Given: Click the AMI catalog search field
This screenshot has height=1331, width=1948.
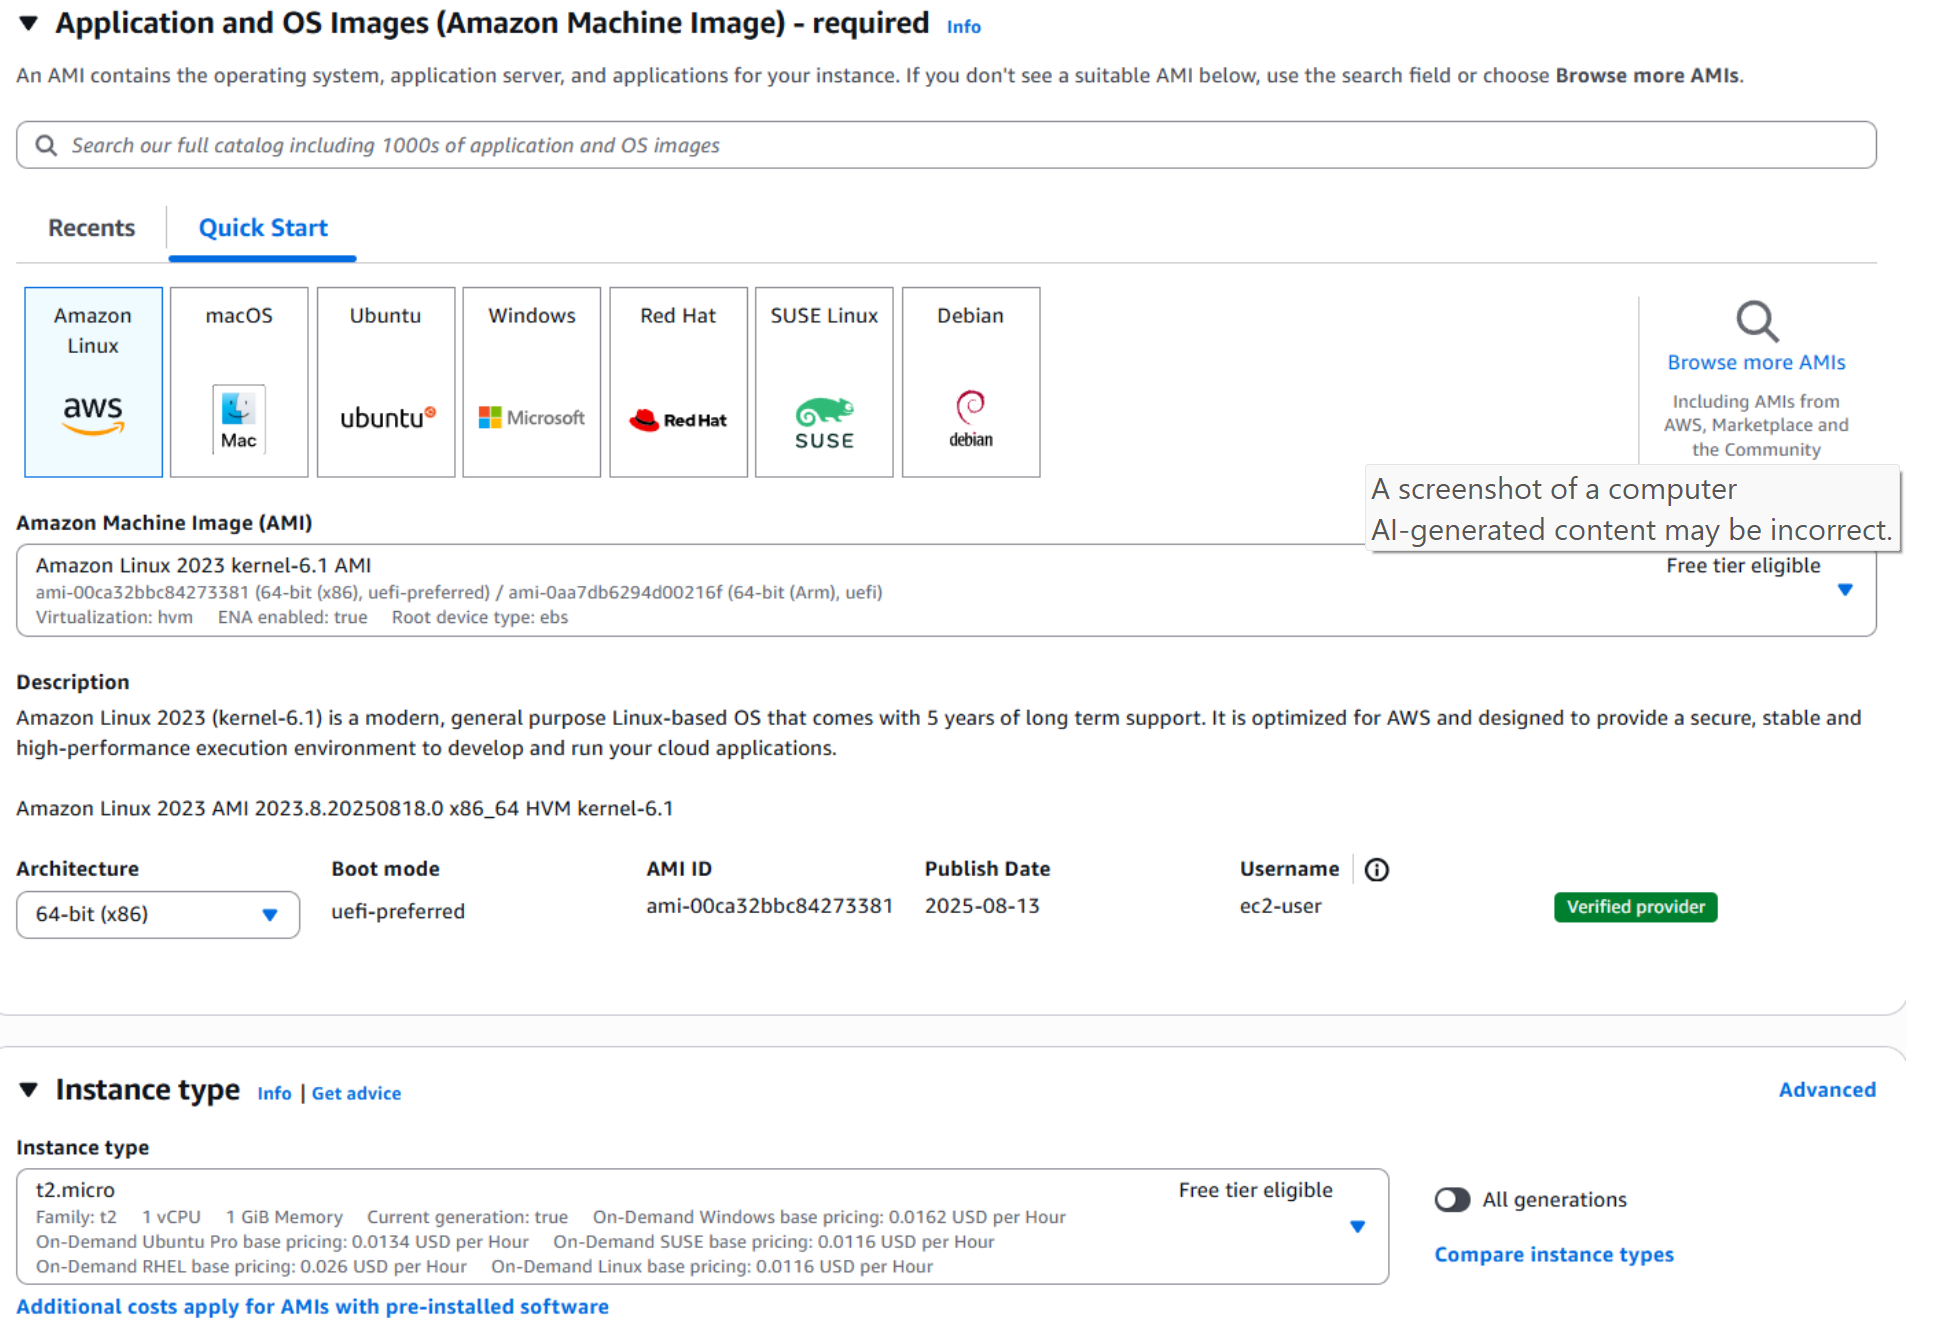Looking at the screenshot, I should click(946, 145).
